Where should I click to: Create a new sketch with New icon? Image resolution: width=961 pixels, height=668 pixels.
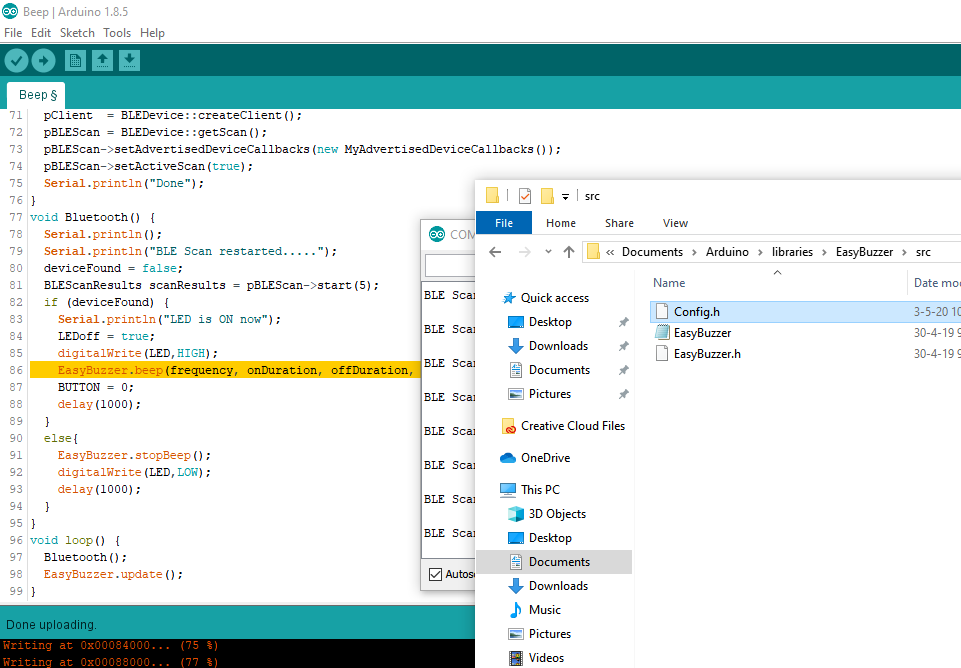tap(75, 60)
